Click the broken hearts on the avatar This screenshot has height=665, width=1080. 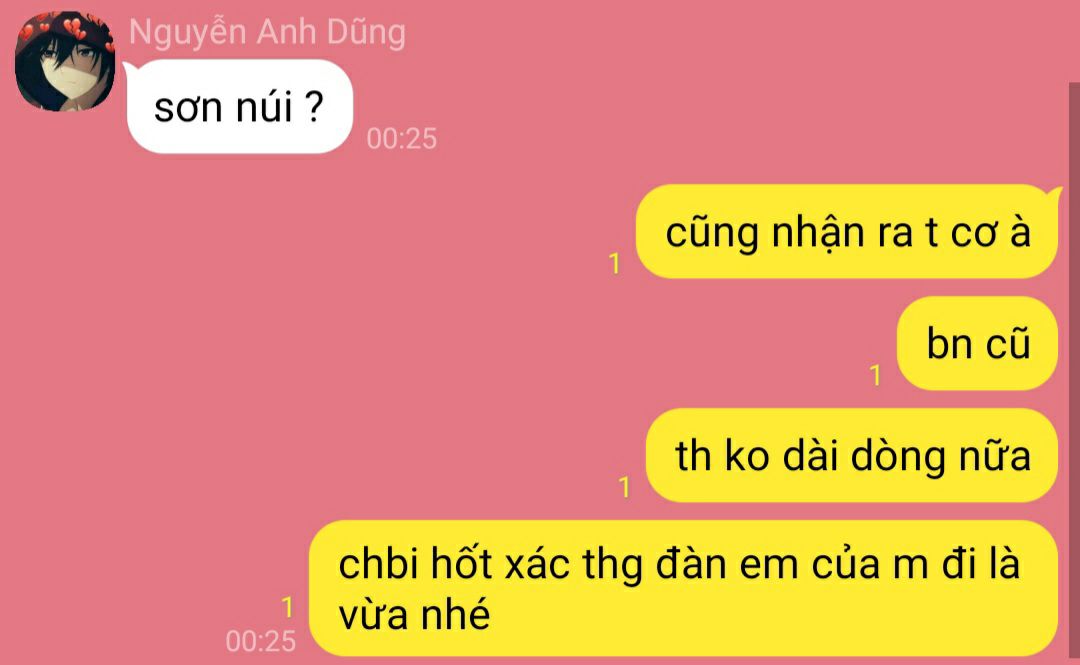74,29
